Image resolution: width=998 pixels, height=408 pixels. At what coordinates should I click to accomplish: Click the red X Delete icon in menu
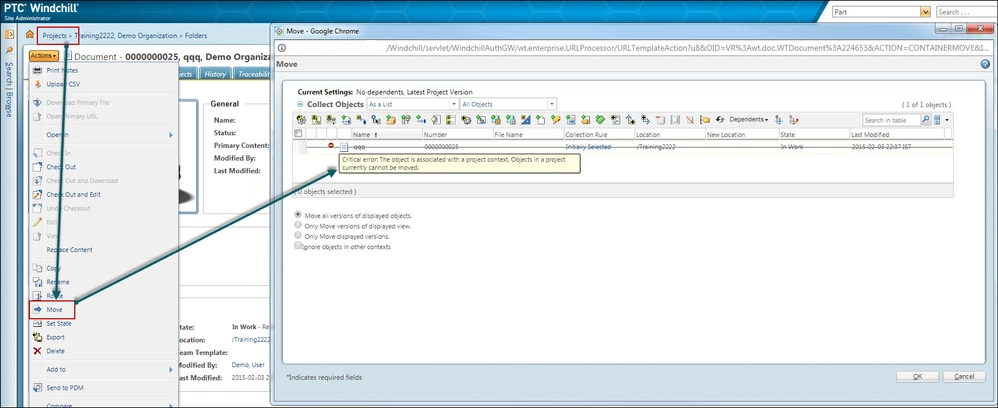point(37,351)
